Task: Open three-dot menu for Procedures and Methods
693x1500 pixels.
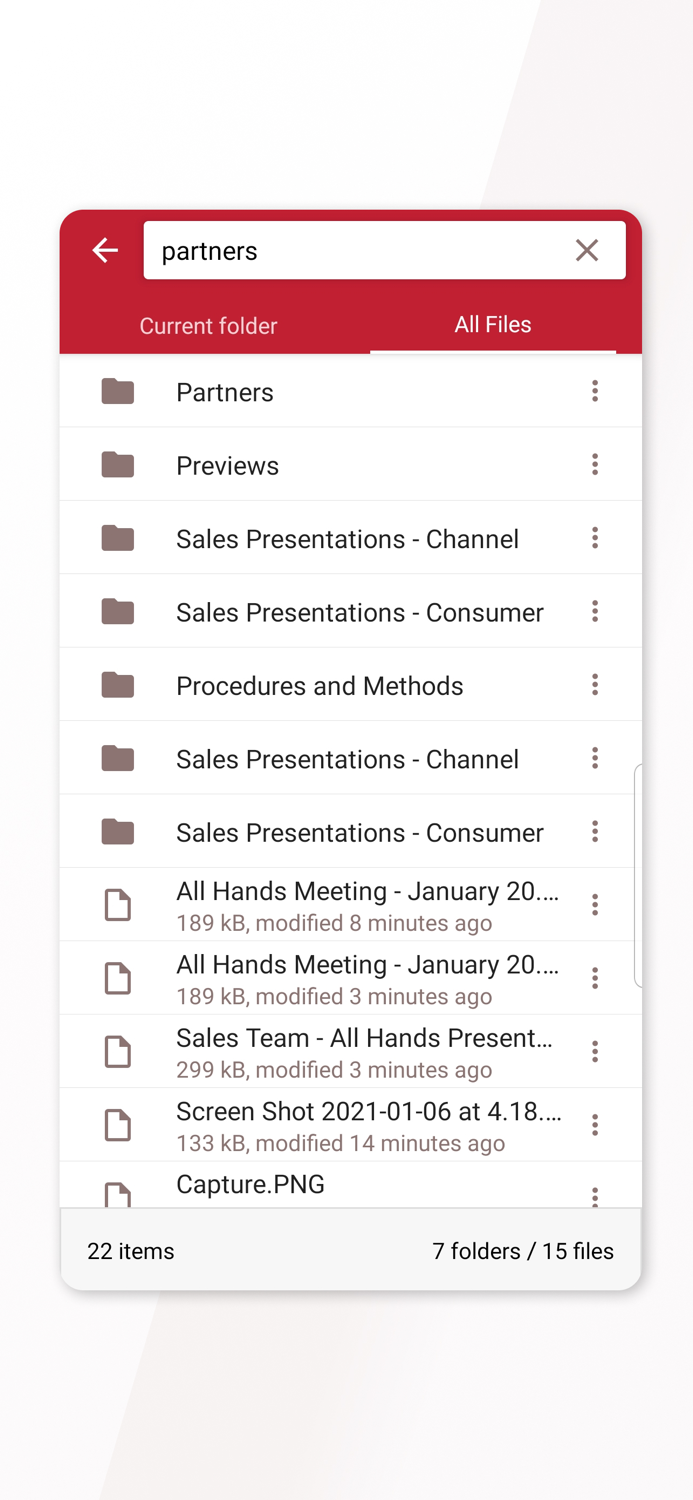Action: (595, 685)
